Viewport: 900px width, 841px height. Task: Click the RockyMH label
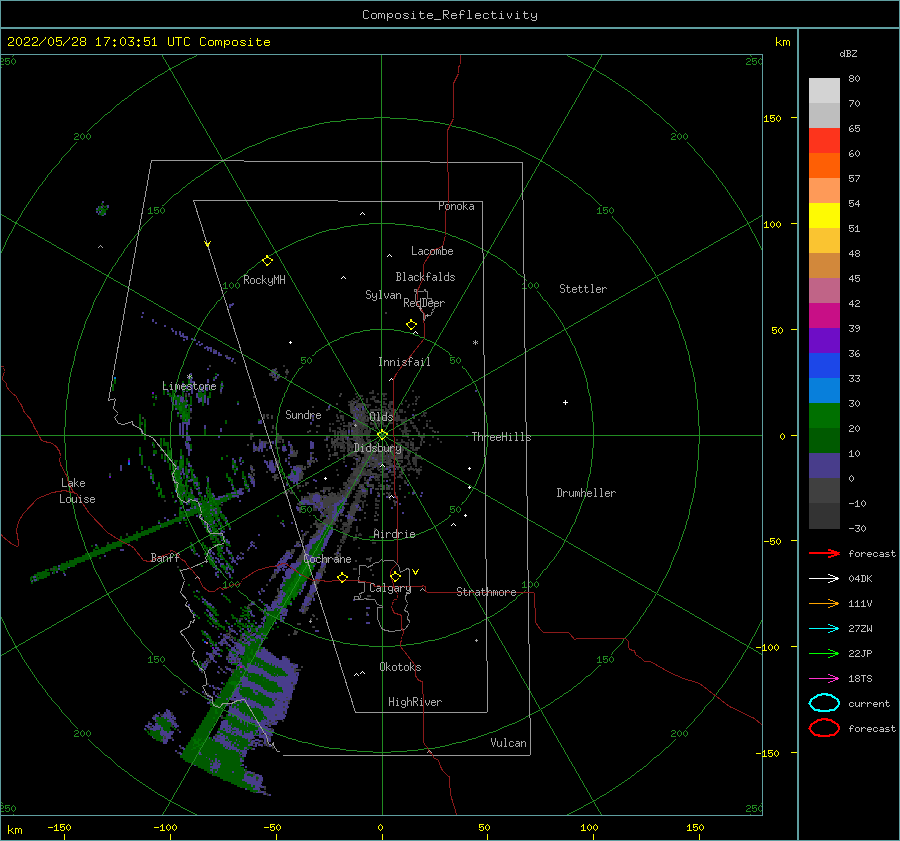[x=264, y=280]
